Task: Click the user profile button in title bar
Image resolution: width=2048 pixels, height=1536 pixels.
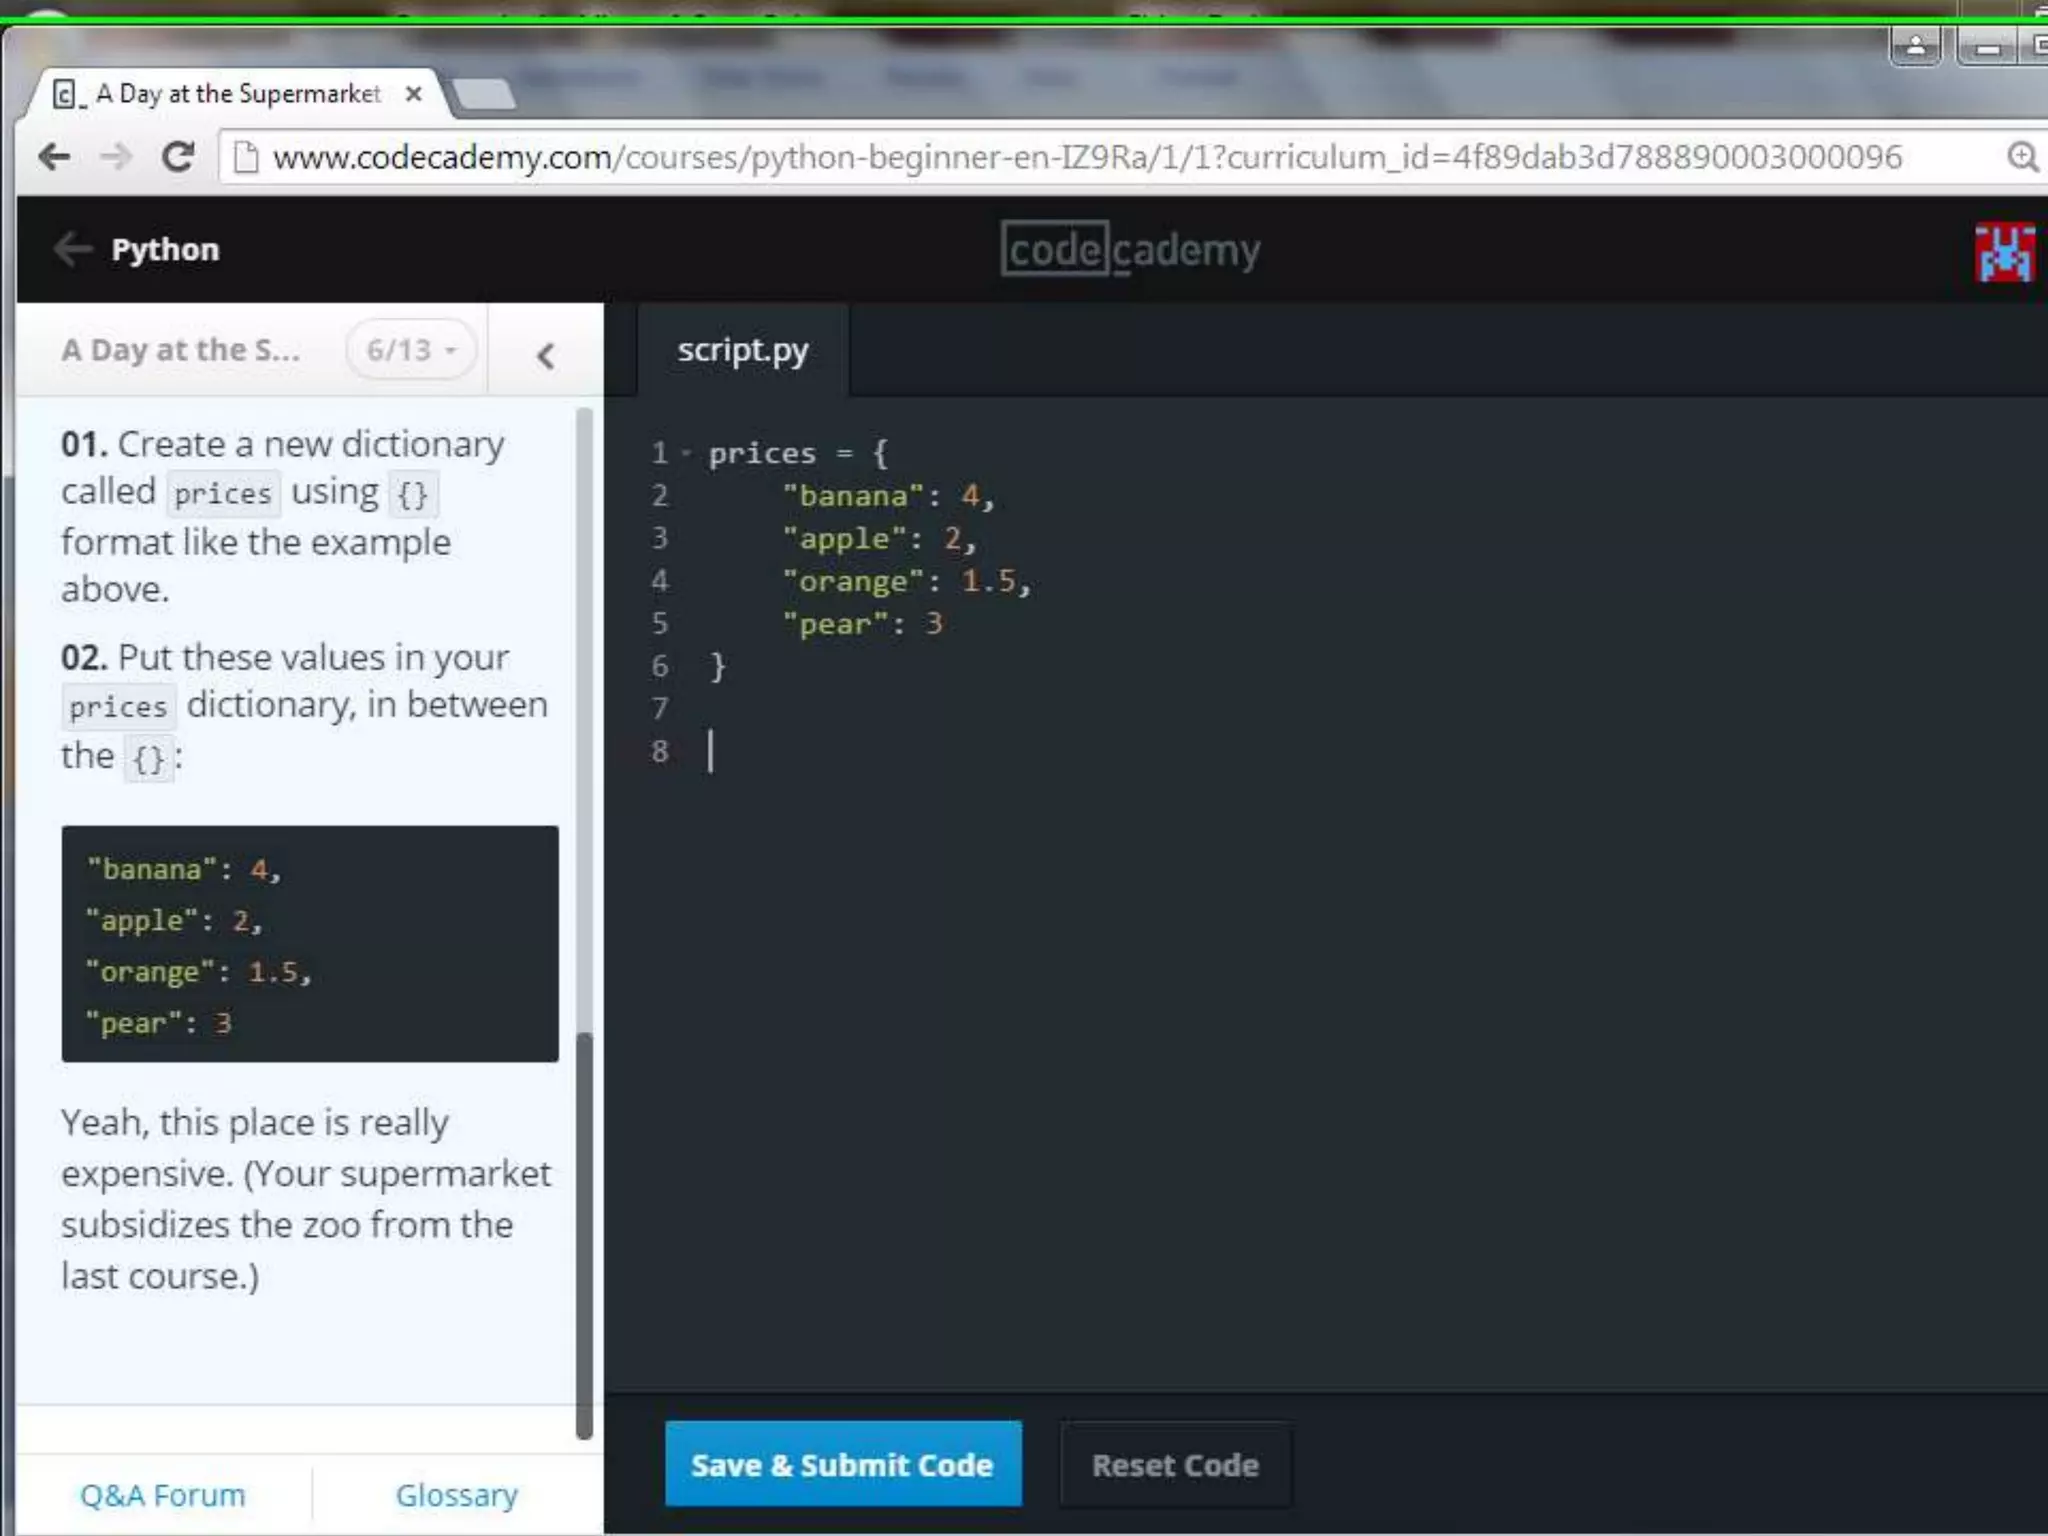Action: (x=1915, y=46)
